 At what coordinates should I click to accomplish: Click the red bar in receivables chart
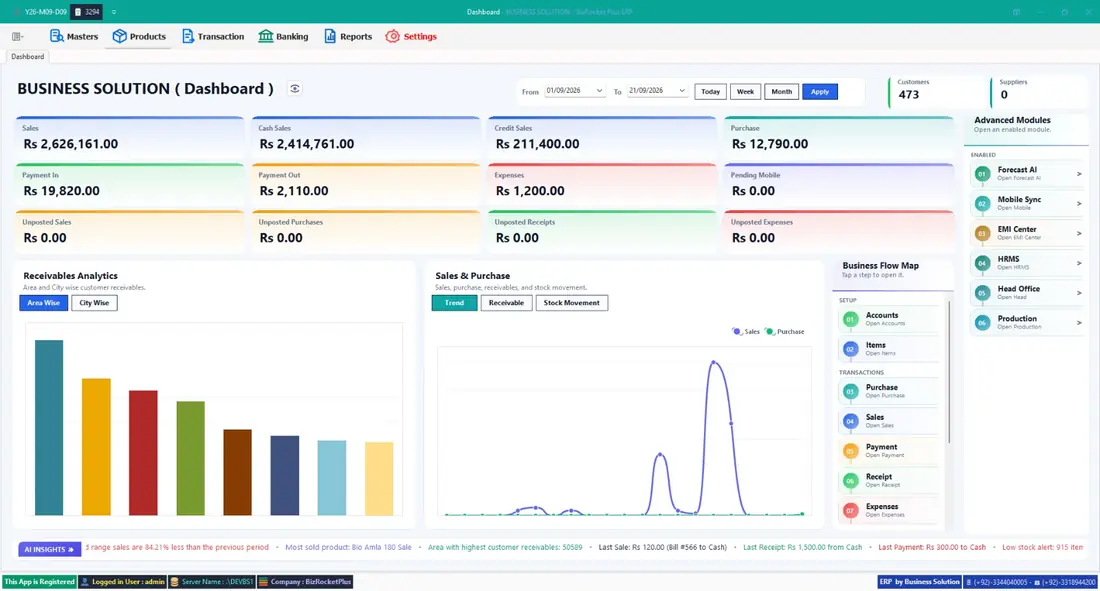click(x=143, y=453)
